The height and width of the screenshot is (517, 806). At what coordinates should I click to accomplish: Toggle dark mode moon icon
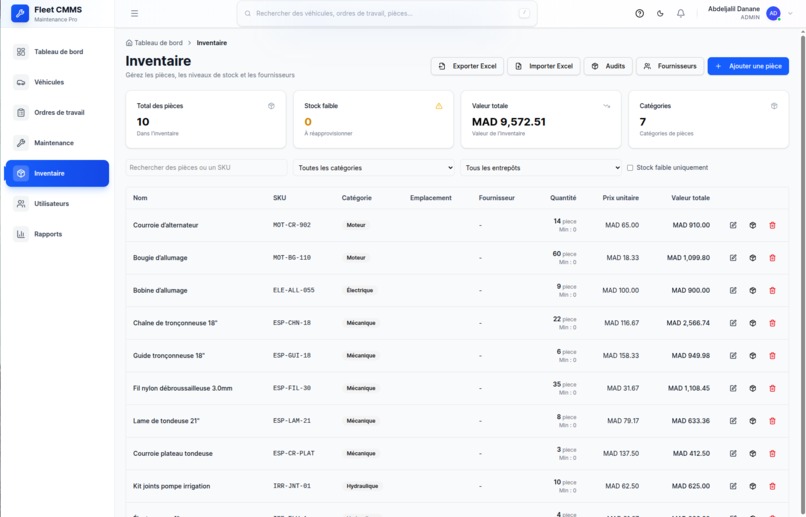coord(660,13)
